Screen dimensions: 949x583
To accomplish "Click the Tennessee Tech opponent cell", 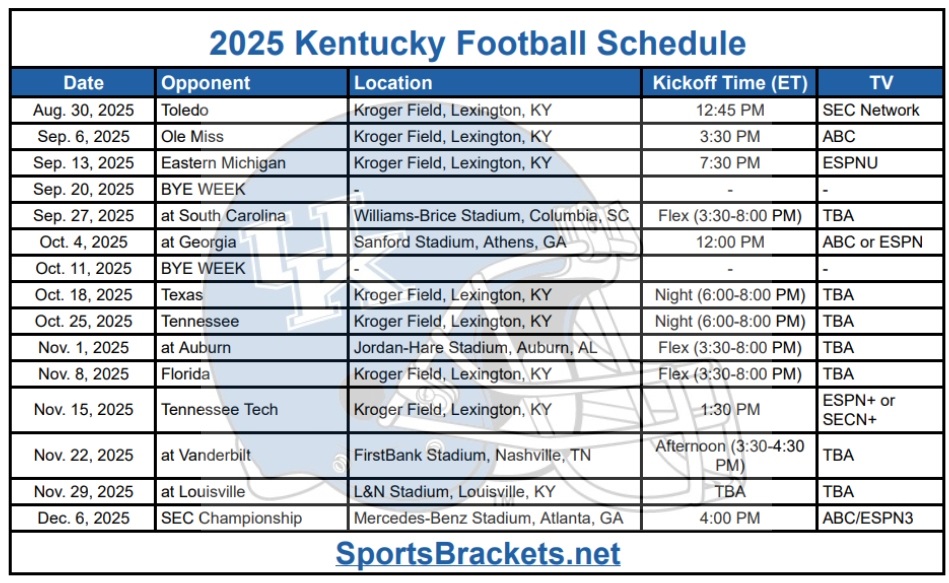I will [x=252, y=410].
